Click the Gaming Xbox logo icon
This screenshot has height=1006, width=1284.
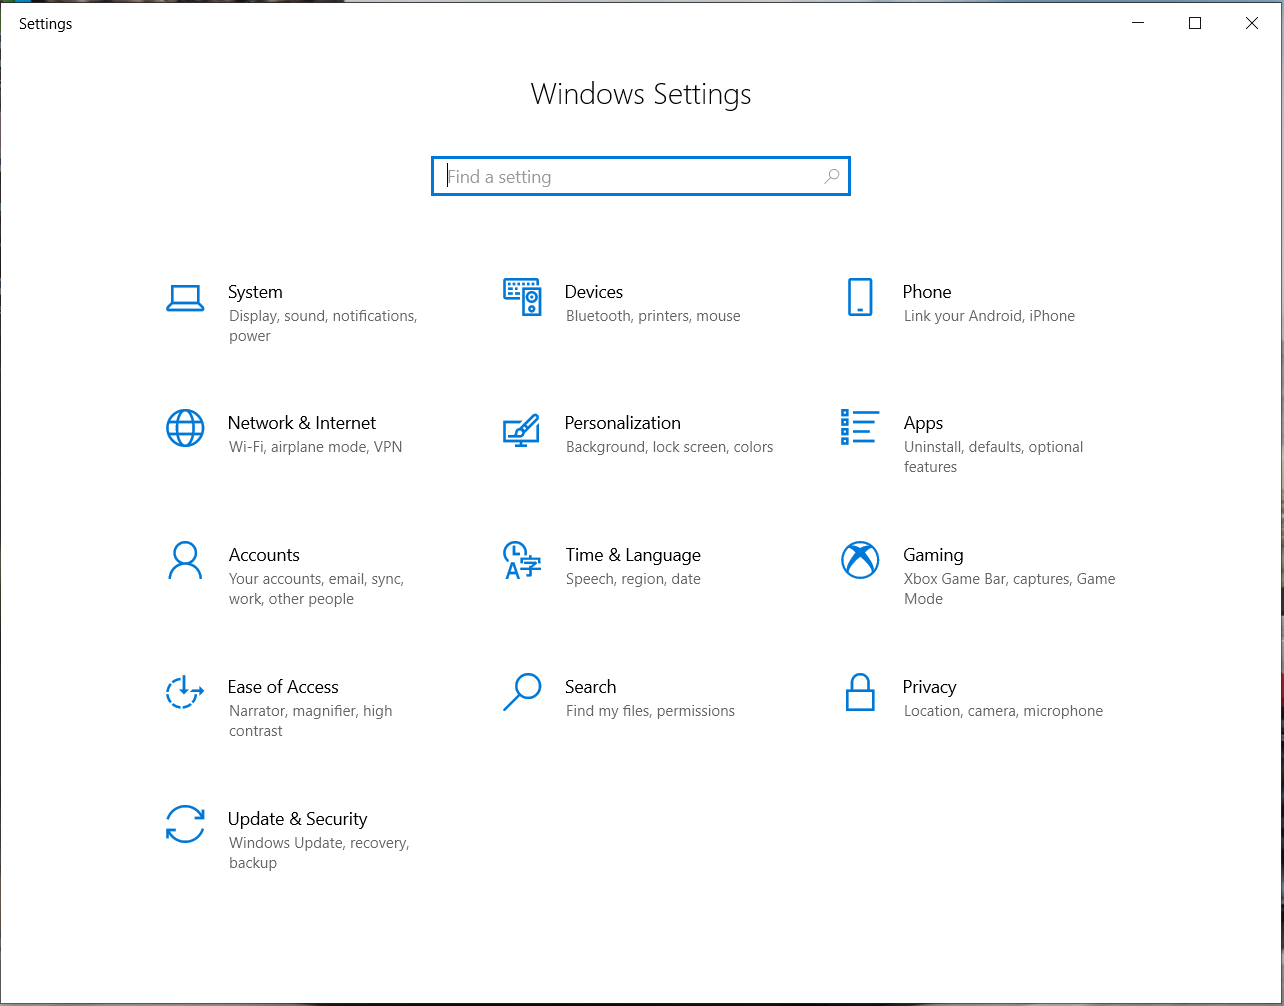point(860,560)
